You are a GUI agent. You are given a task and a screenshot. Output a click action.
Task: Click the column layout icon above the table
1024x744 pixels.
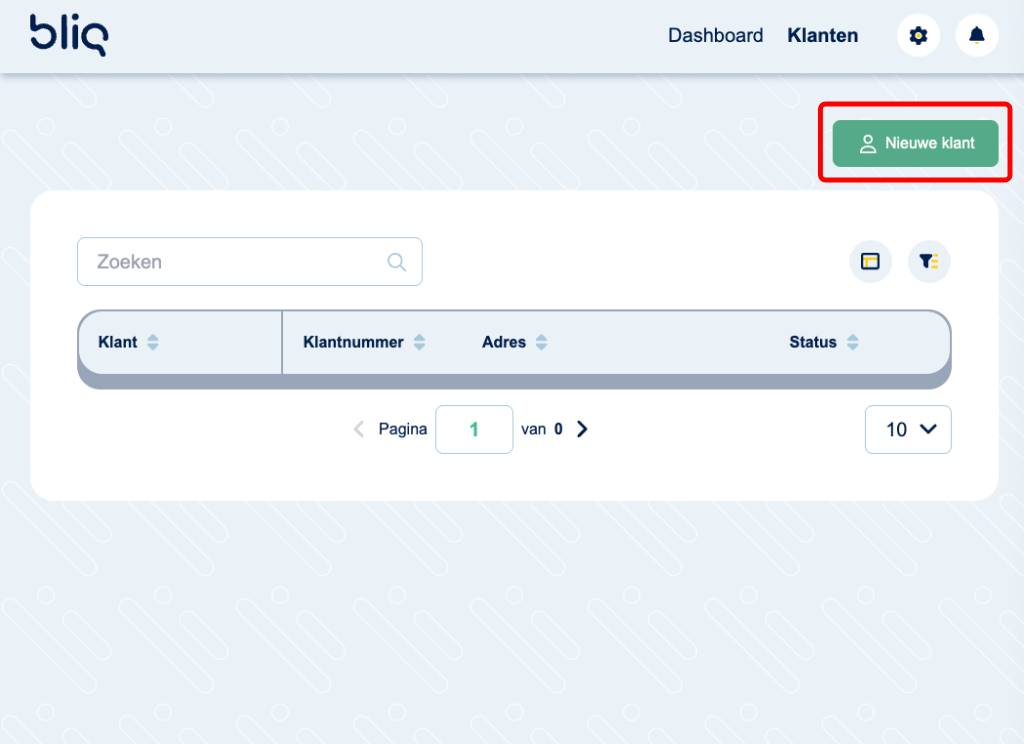tap(870, 262)
